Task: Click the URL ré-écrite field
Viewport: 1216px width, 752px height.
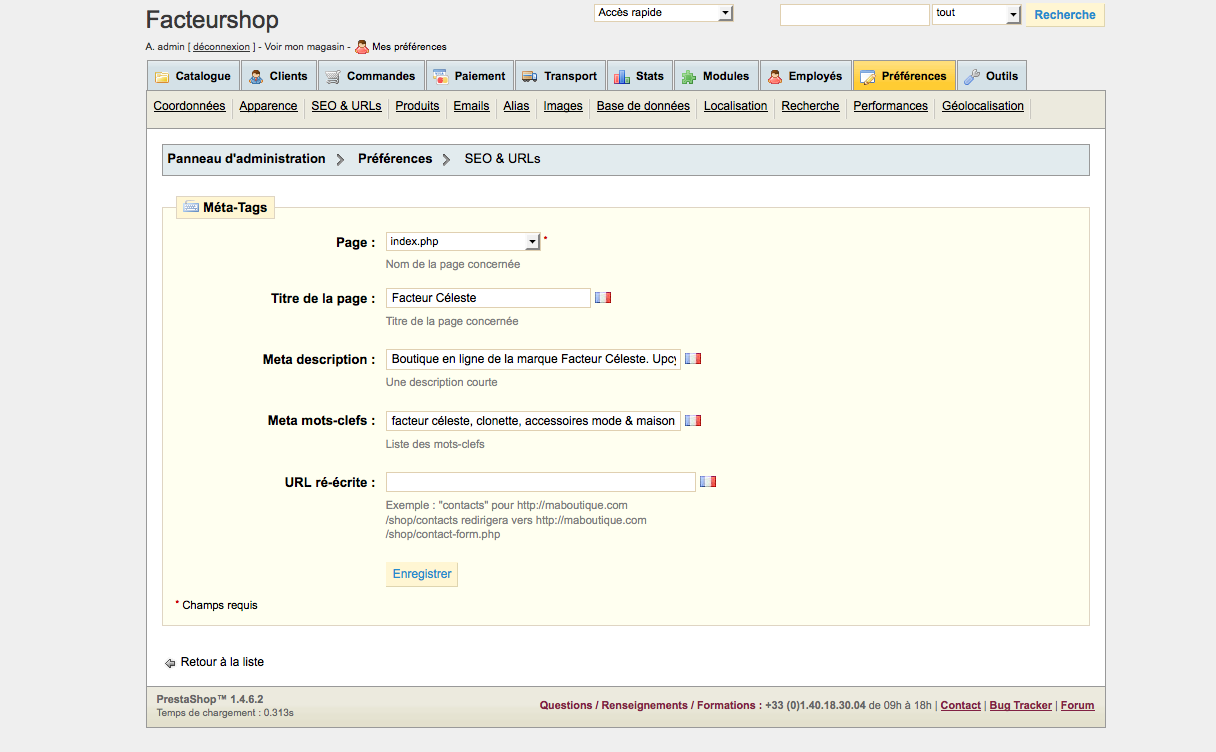Action: (x=540, y=482)
